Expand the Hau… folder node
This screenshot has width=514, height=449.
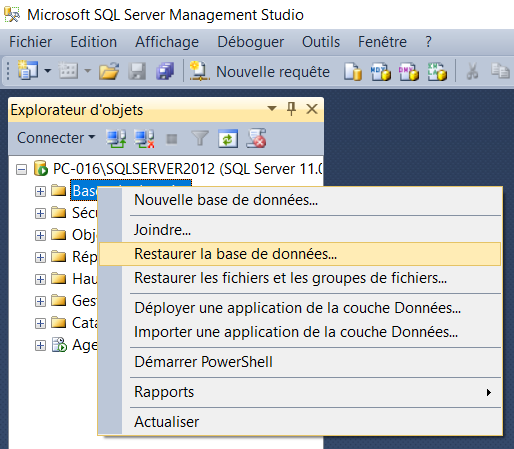(40, 280)
